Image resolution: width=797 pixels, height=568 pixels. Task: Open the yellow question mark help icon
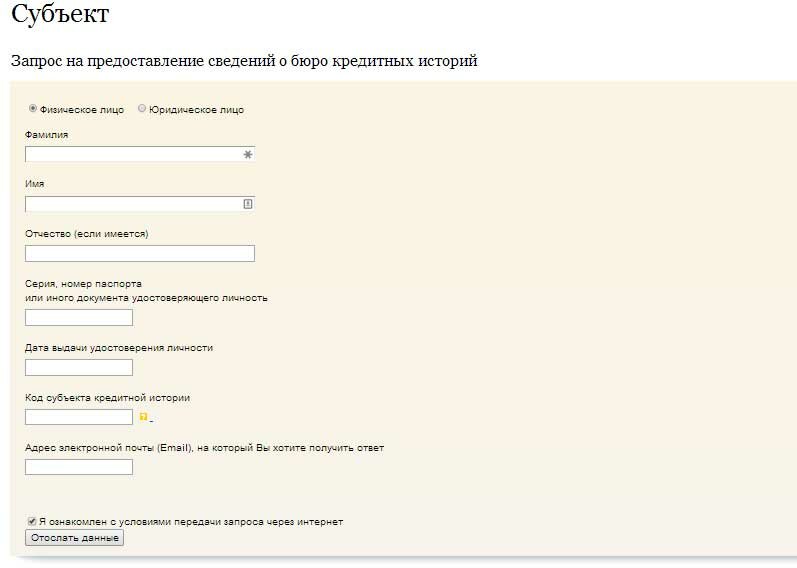point(143,417)
